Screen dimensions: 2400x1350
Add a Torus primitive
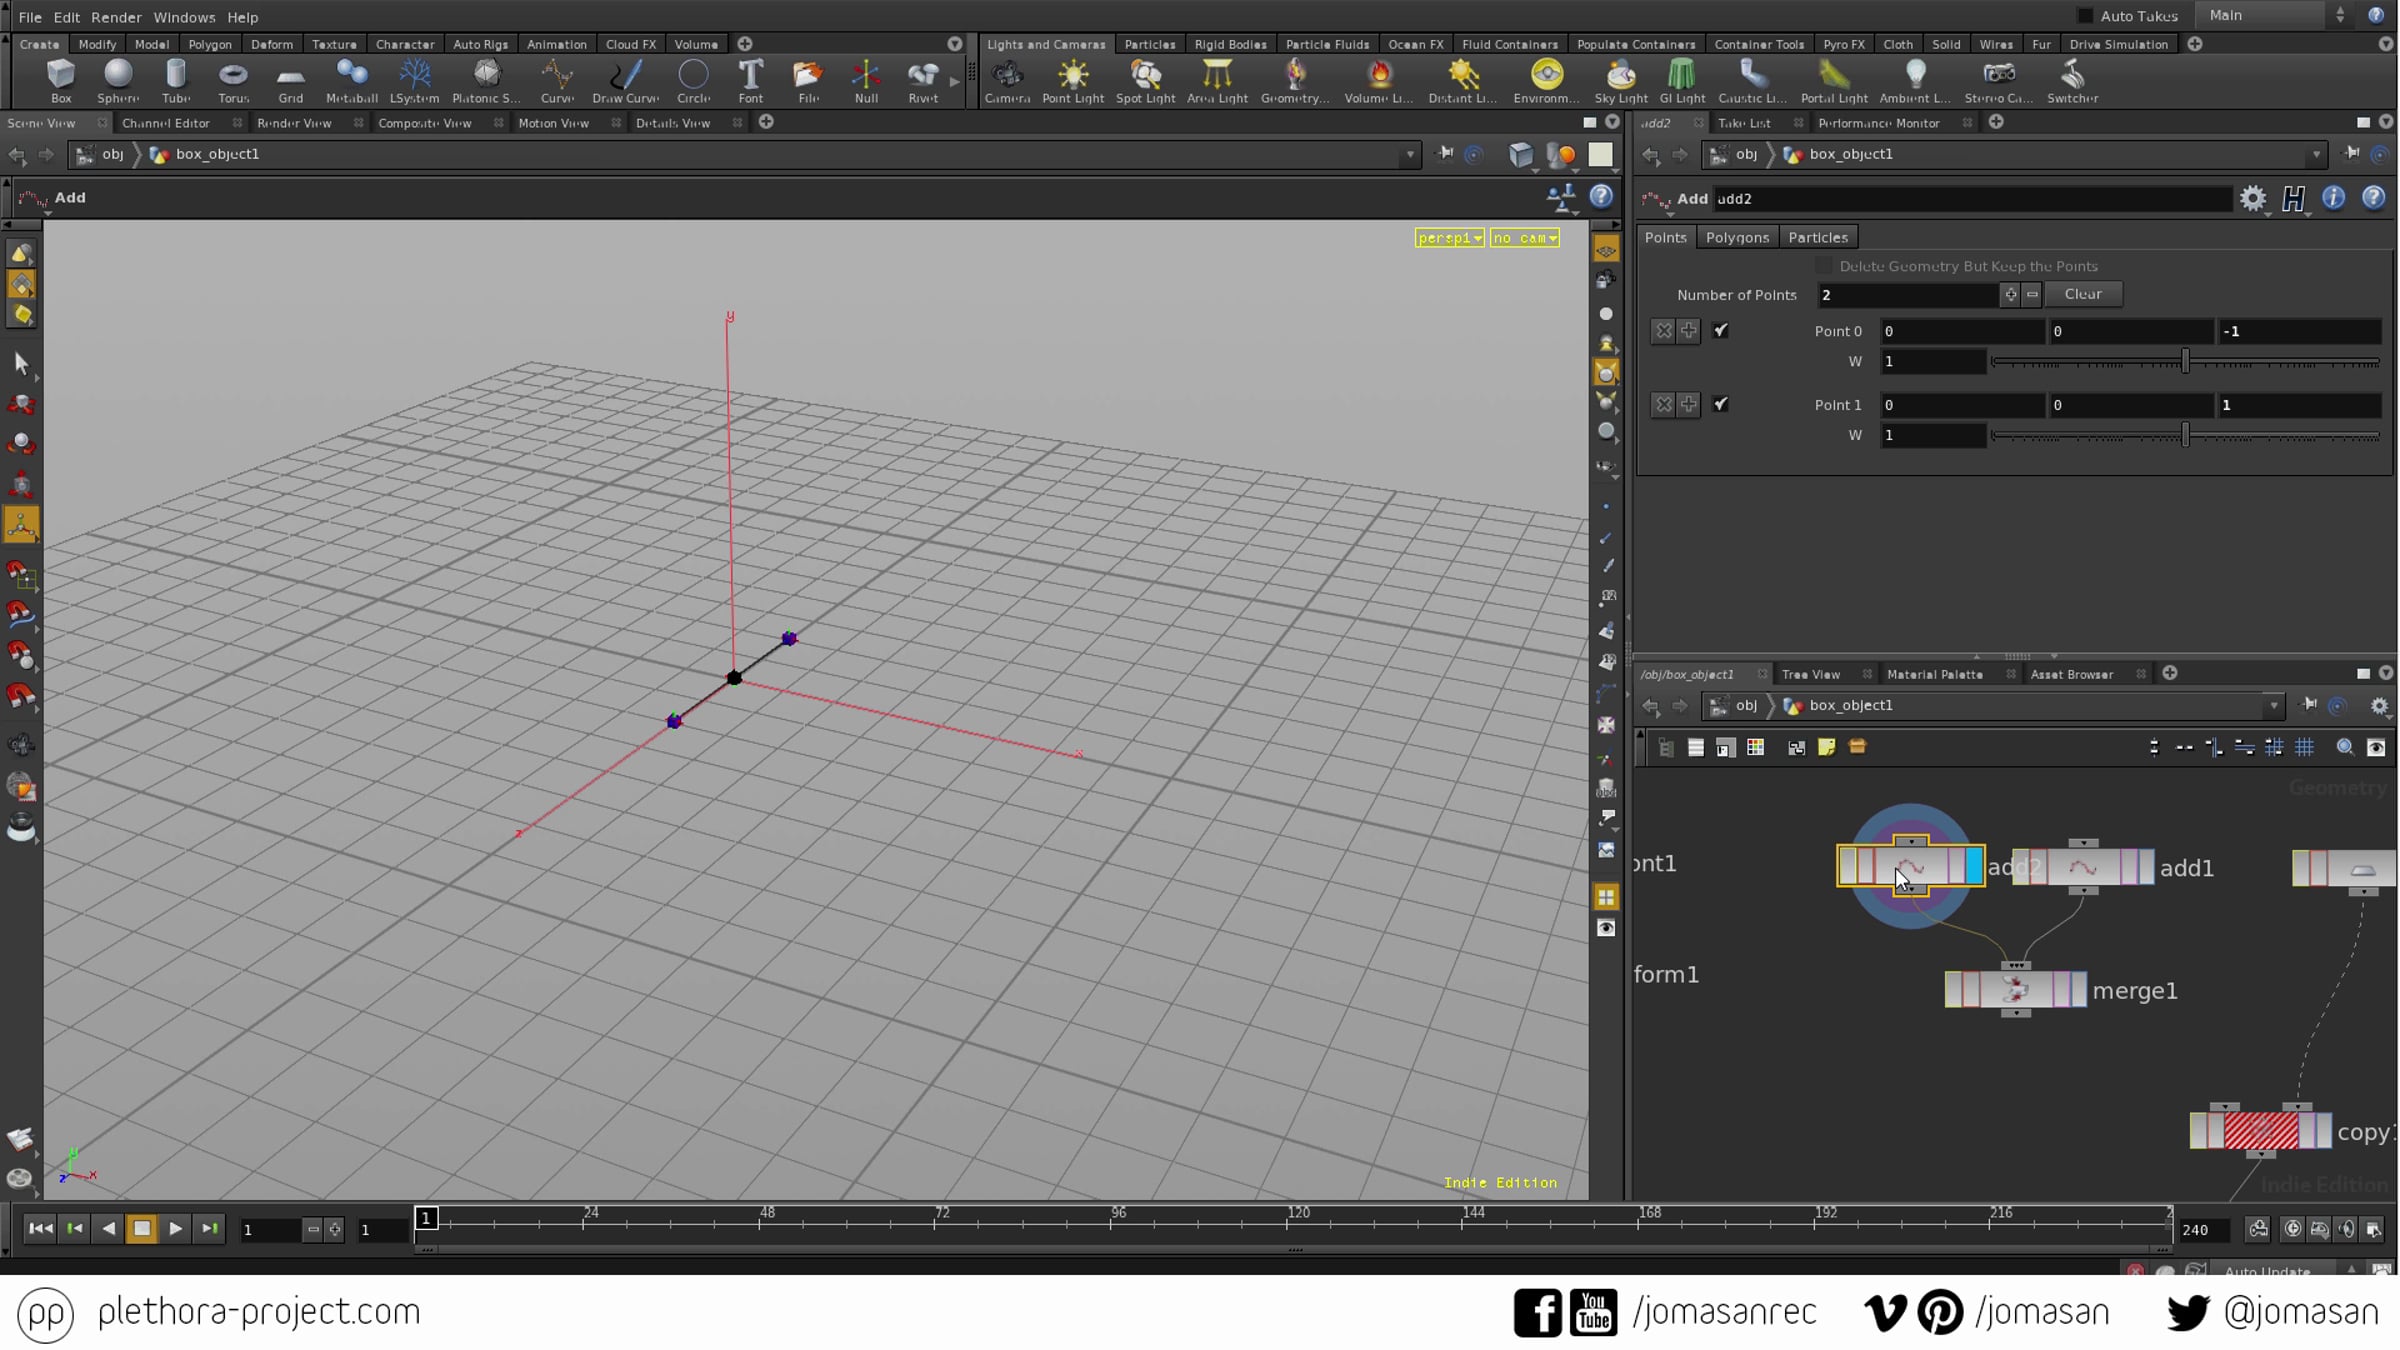(x=233, y=80)
